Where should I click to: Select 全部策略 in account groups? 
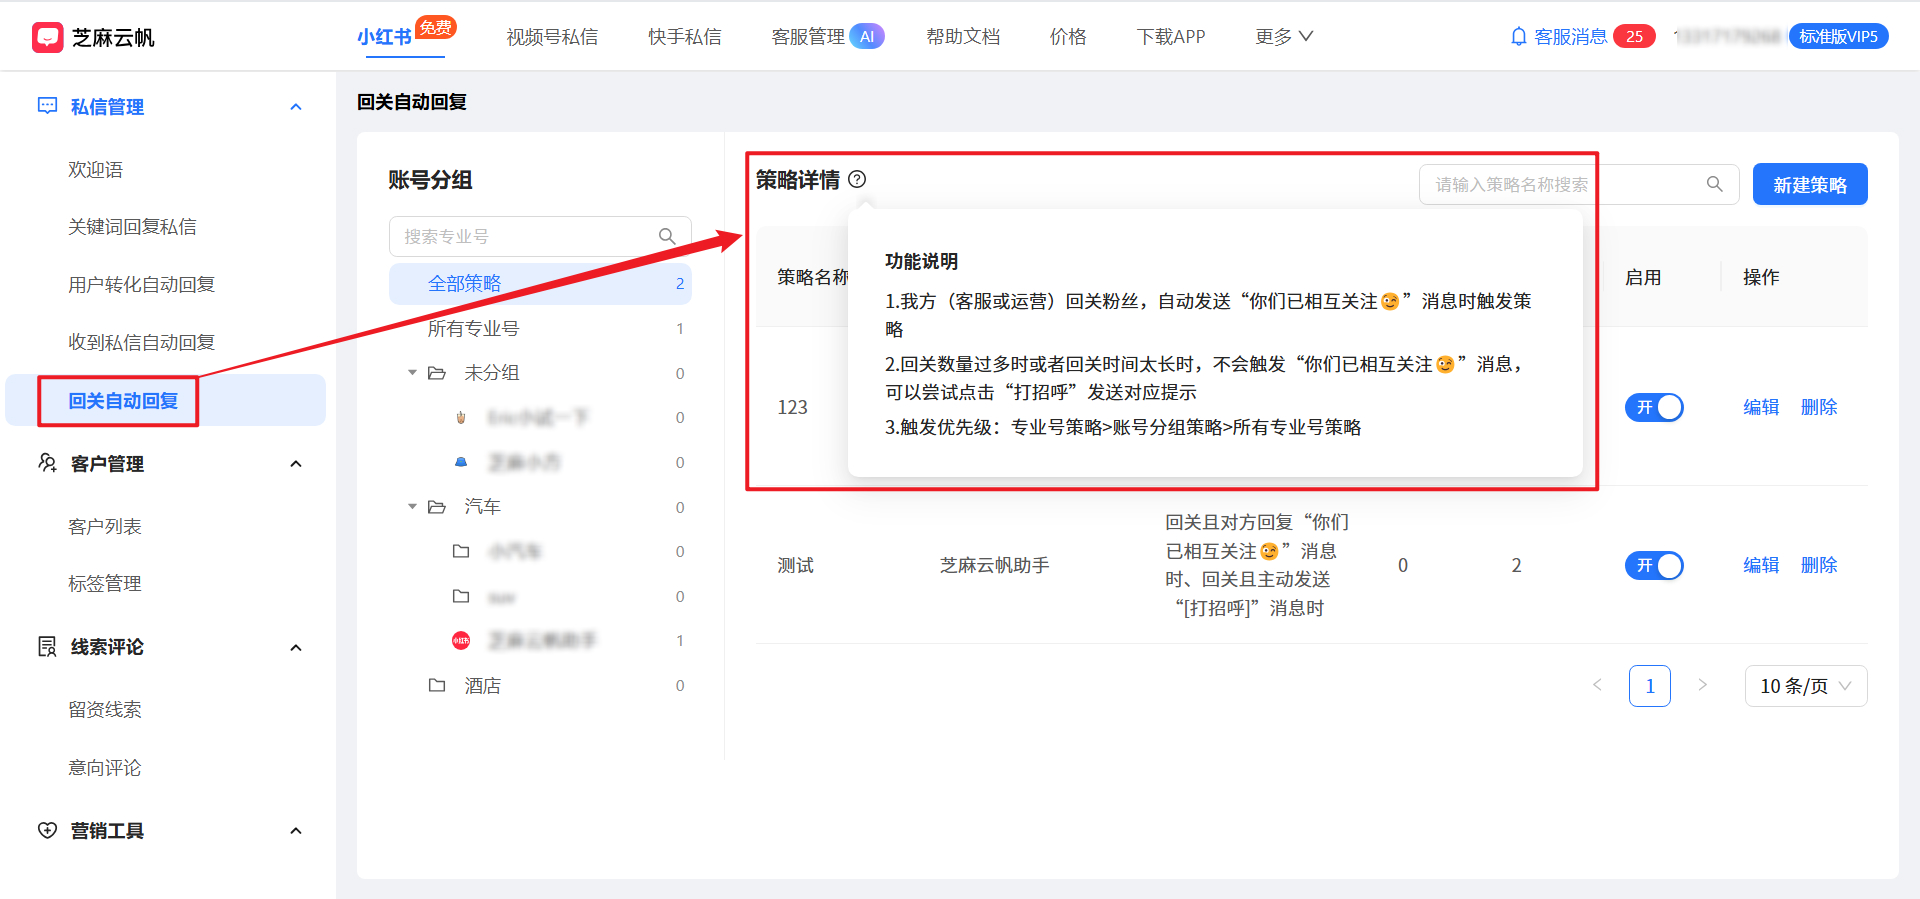tap(540, 284)
